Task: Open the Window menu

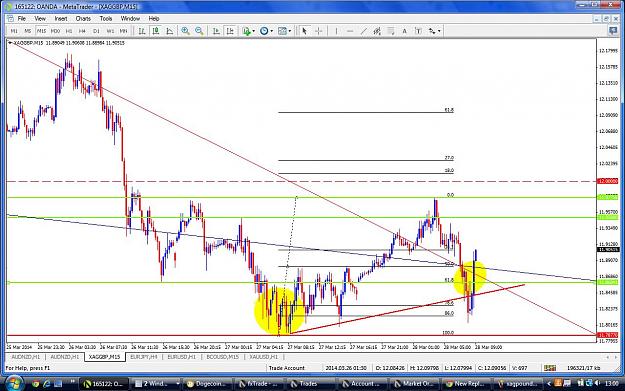Action: tap(130, 18)
